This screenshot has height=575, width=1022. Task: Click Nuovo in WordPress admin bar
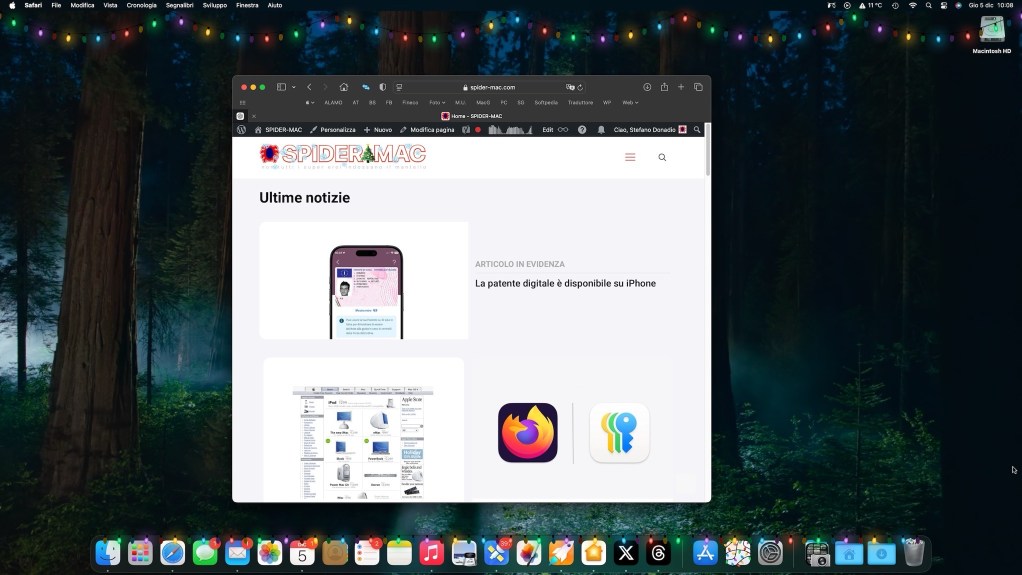pyautogui.click(x=378, y=130)
